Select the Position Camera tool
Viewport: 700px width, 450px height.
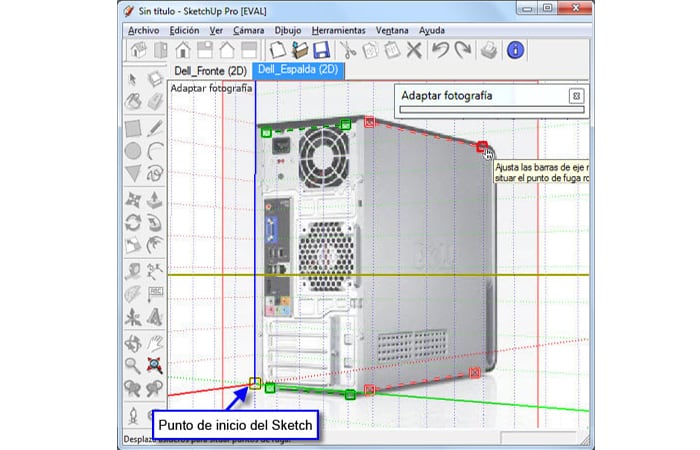pyautogui.click(x=133, y=415)
